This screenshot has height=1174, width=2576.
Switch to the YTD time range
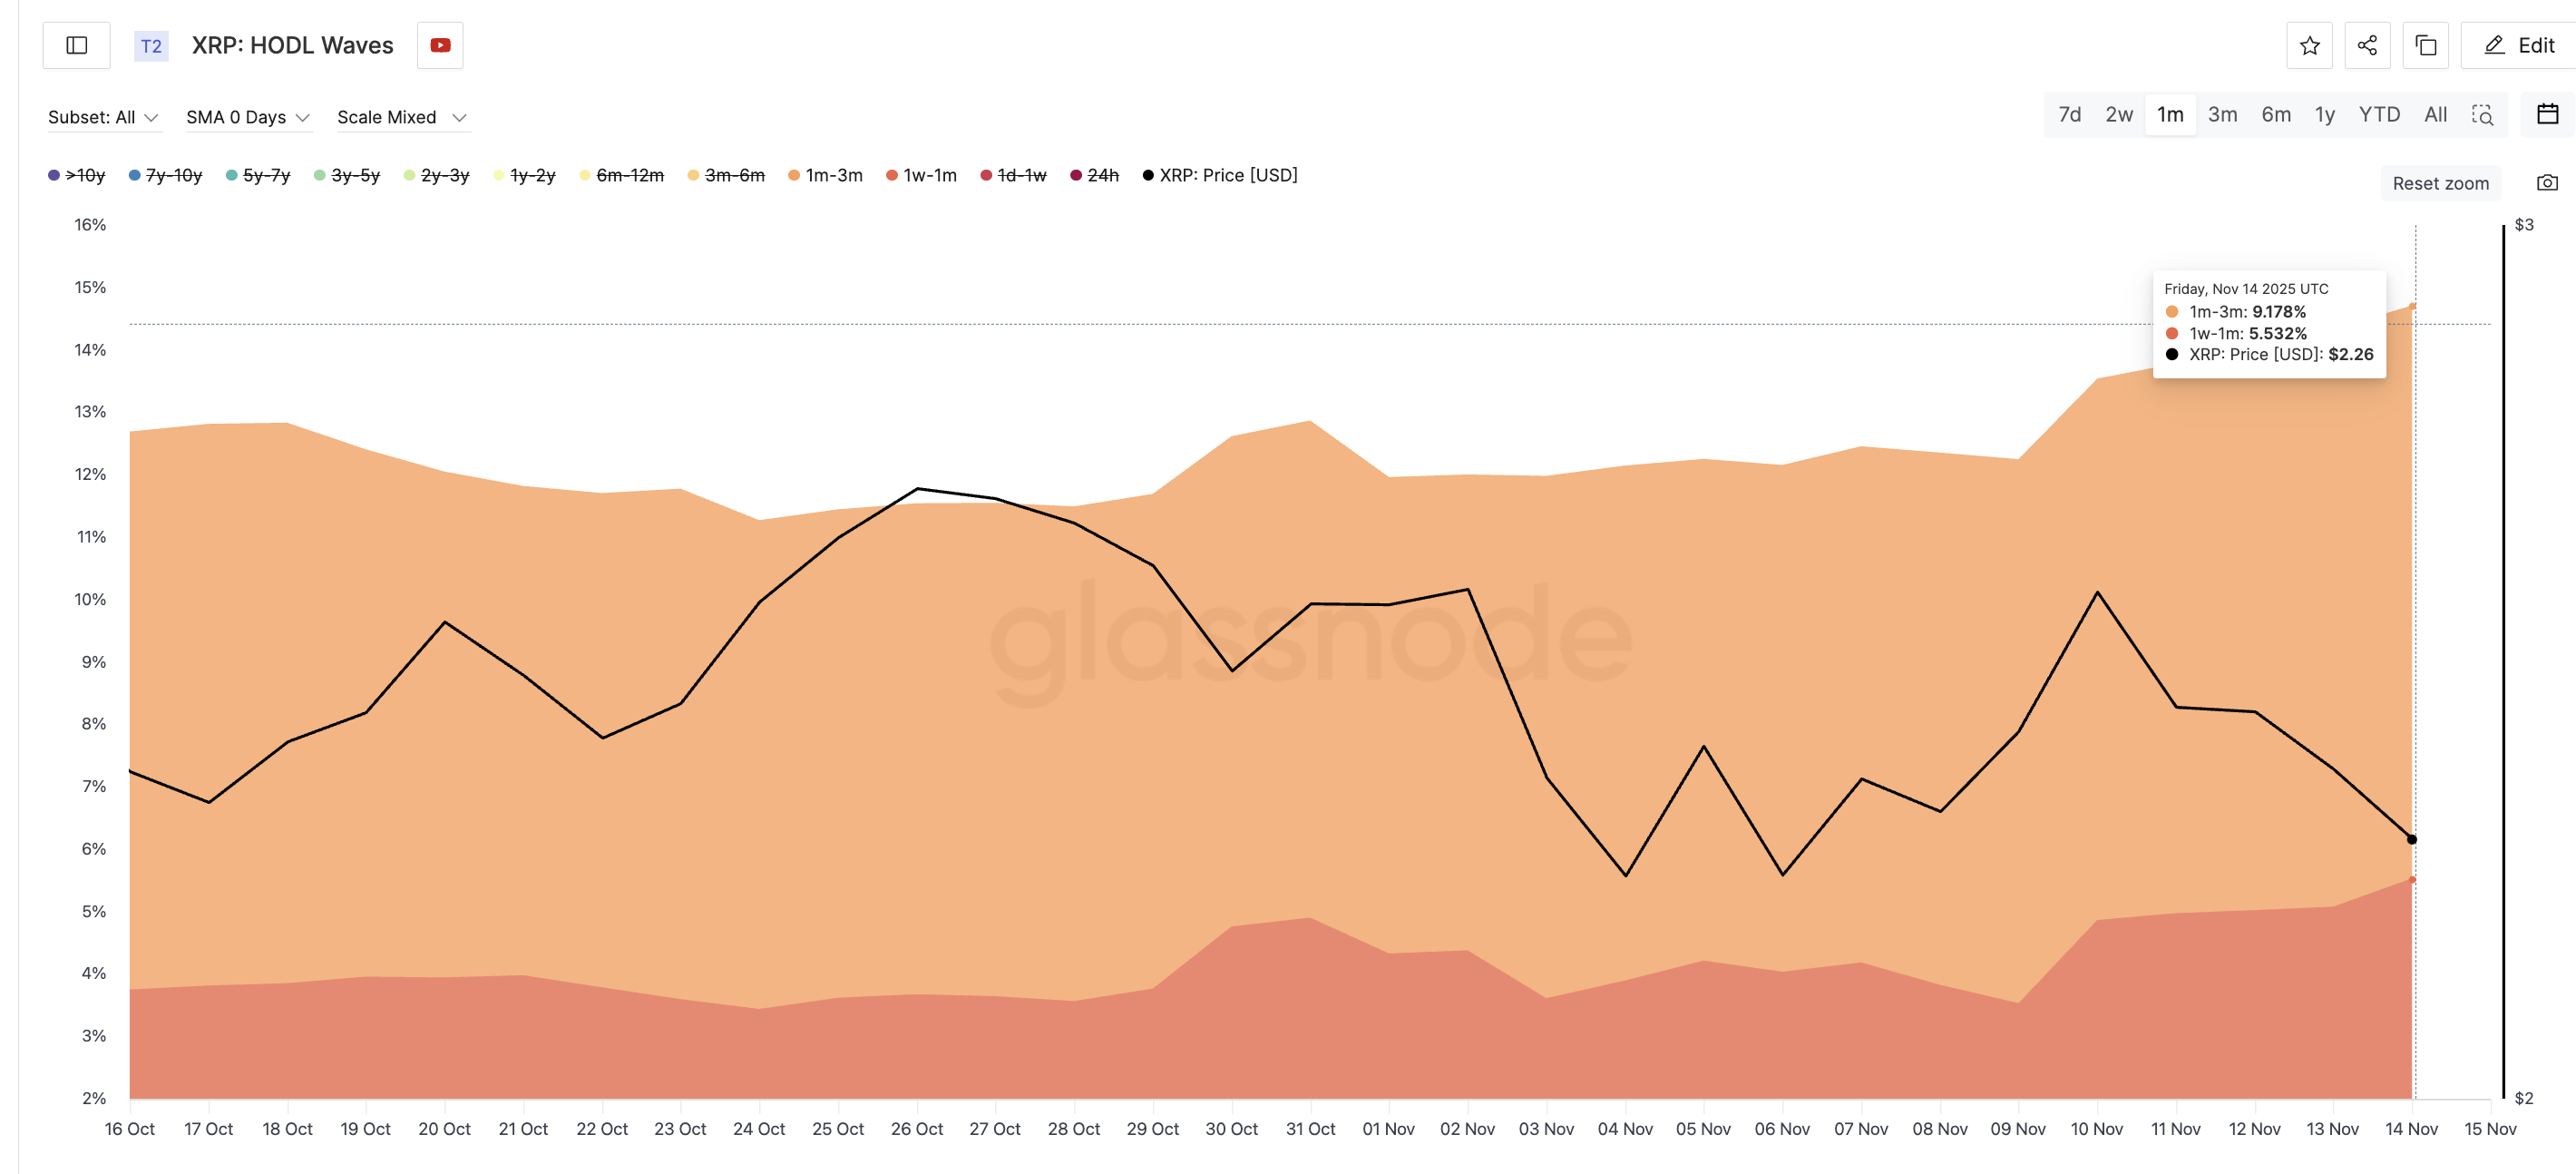pyautogui.click(x=2379, y=115)
